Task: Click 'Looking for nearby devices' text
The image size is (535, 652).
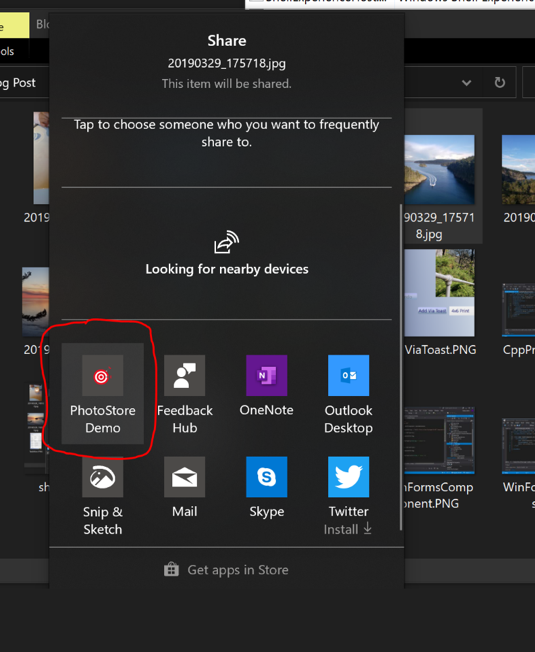Action: coord(227,269)
